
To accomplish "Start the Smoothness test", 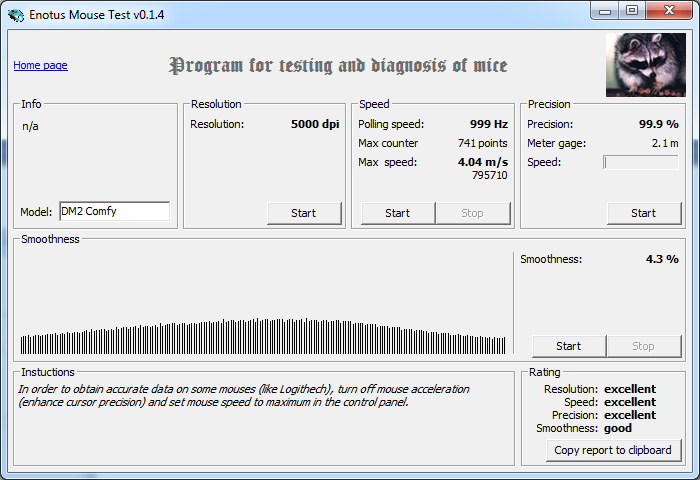I will pyautogui.click(x=569, y=346).
